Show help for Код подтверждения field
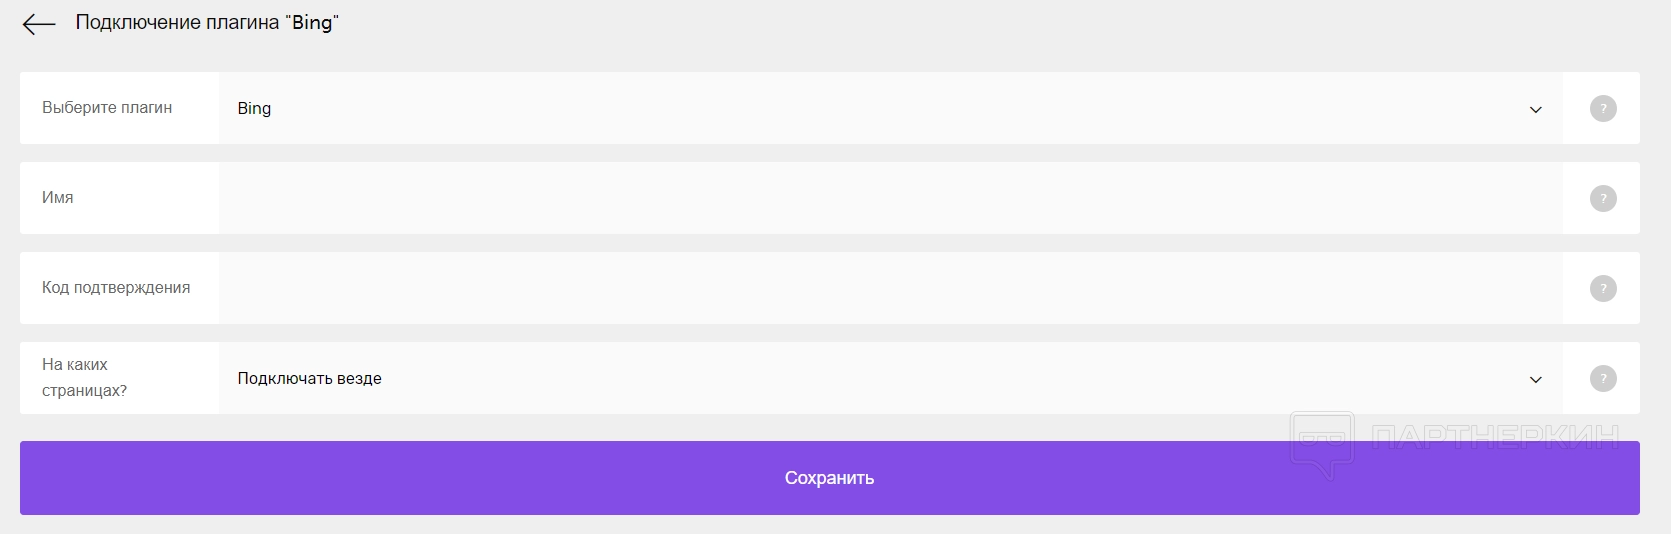 [1602, 288]
